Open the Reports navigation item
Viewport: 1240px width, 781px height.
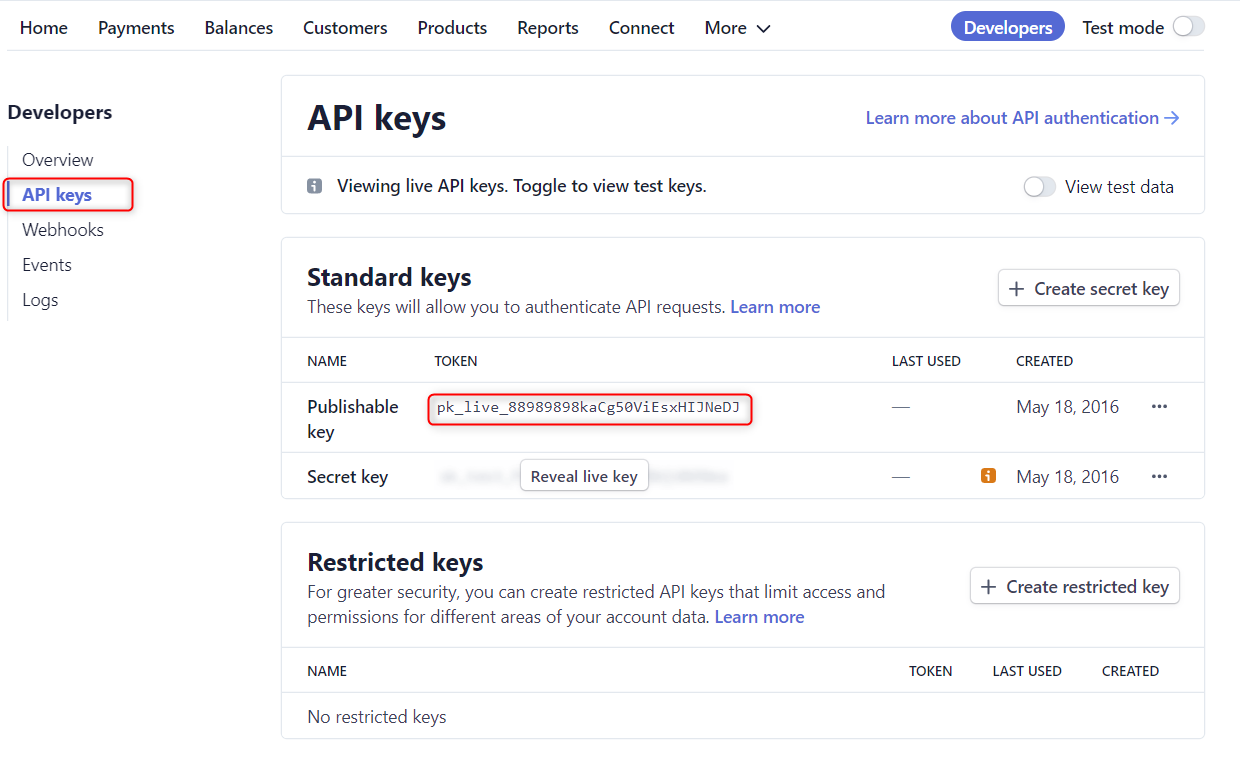coord(547,28)
